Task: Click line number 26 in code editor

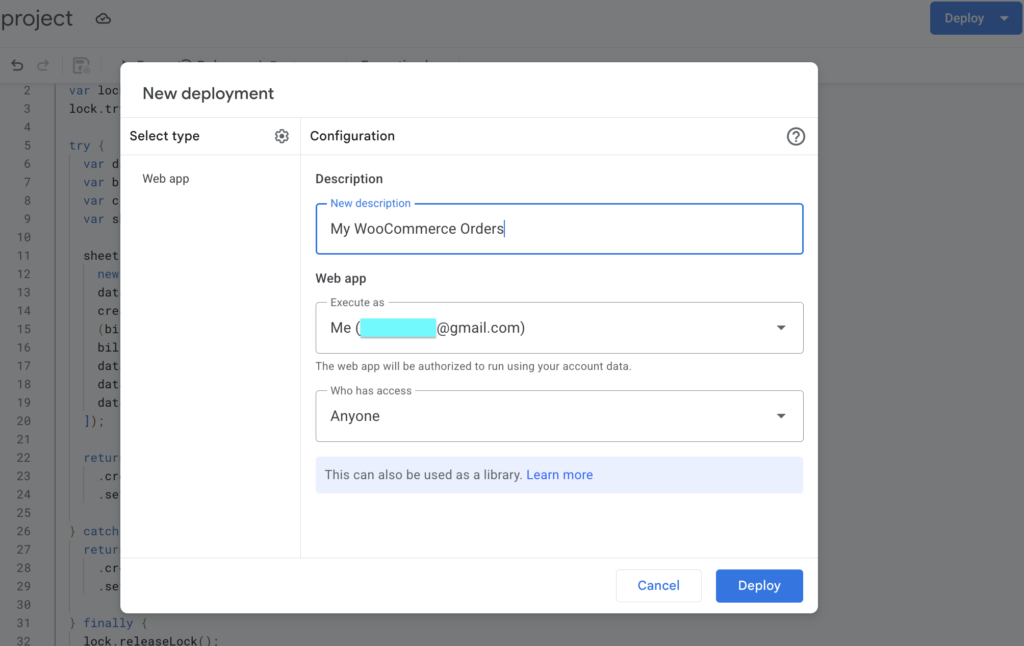Action: click(24, 531)
